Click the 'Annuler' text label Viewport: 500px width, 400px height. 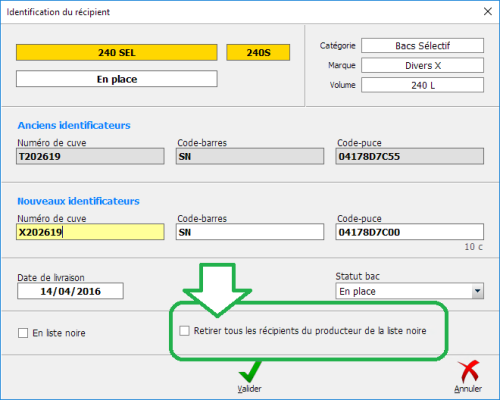coord(468,389)
